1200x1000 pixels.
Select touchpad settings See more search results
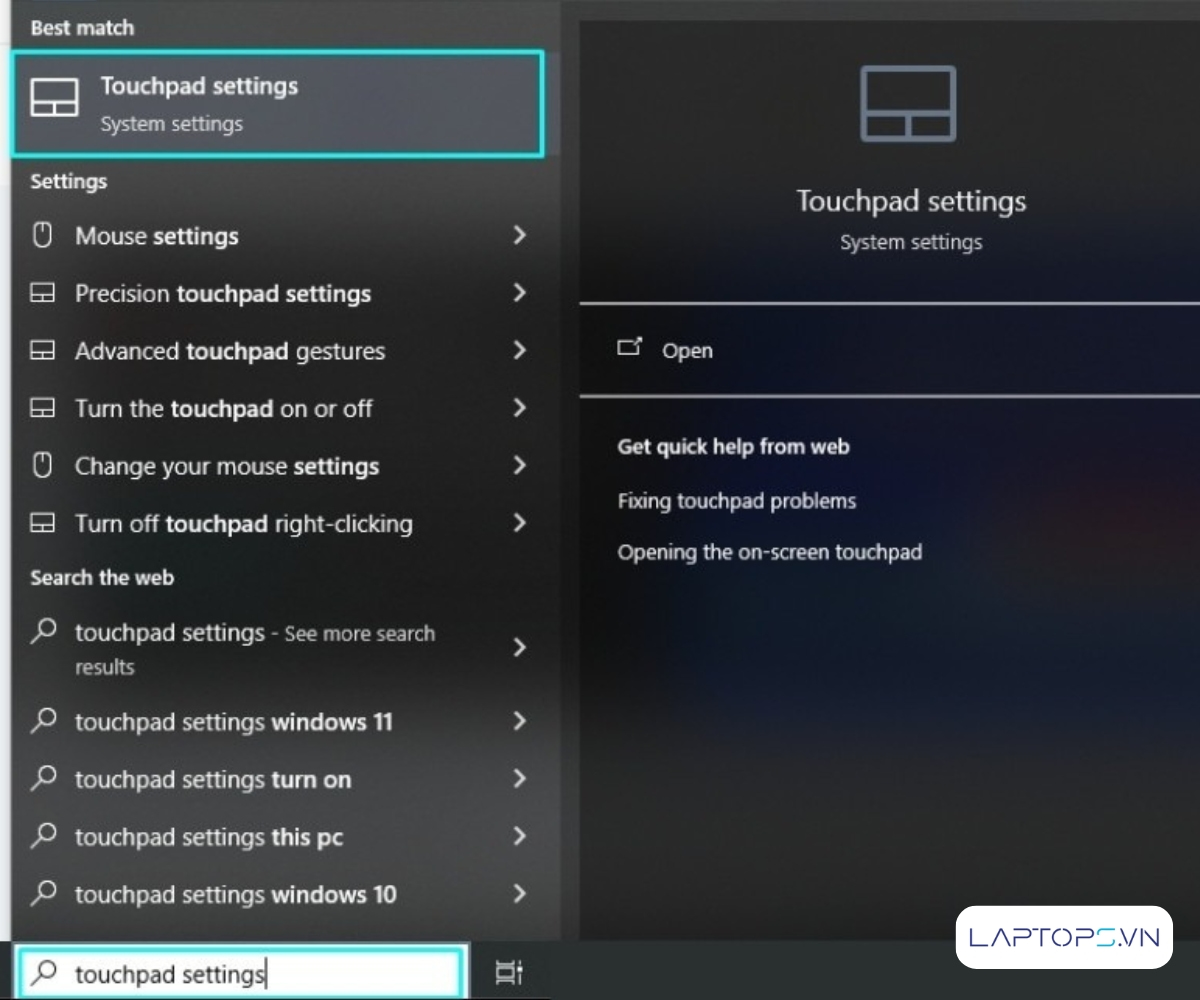coord(254,648)
